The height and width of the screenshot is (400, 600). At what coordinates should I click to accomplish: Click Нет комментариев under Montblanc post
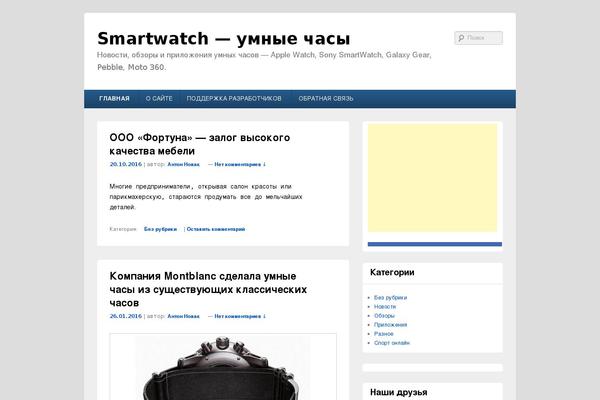tap(239, 316)
